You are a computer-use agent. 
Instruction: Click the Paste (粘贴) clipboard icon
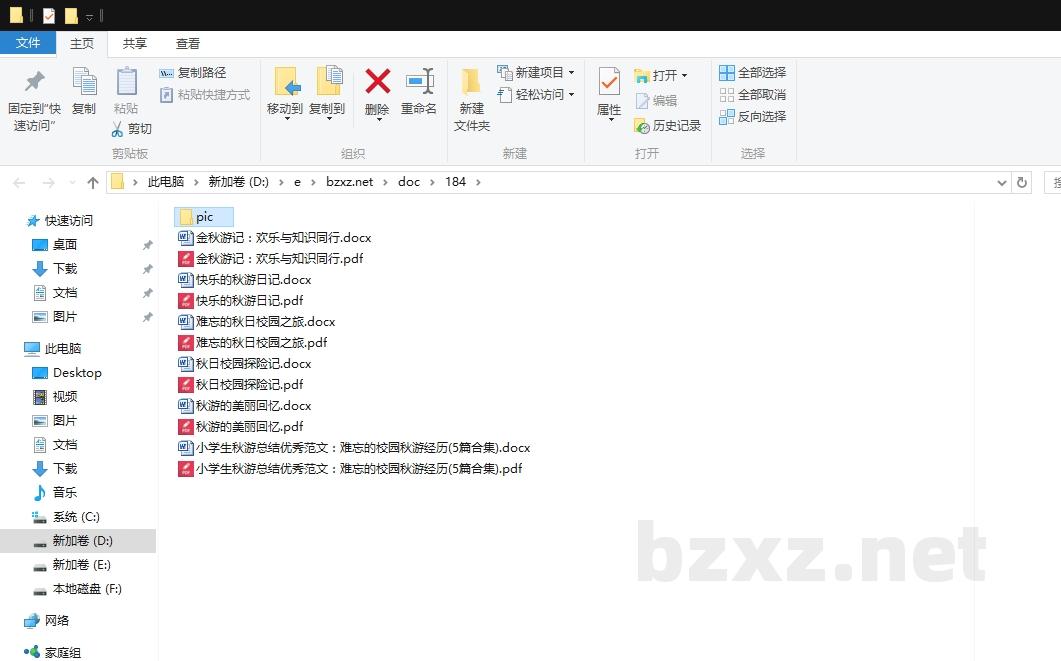126,82
